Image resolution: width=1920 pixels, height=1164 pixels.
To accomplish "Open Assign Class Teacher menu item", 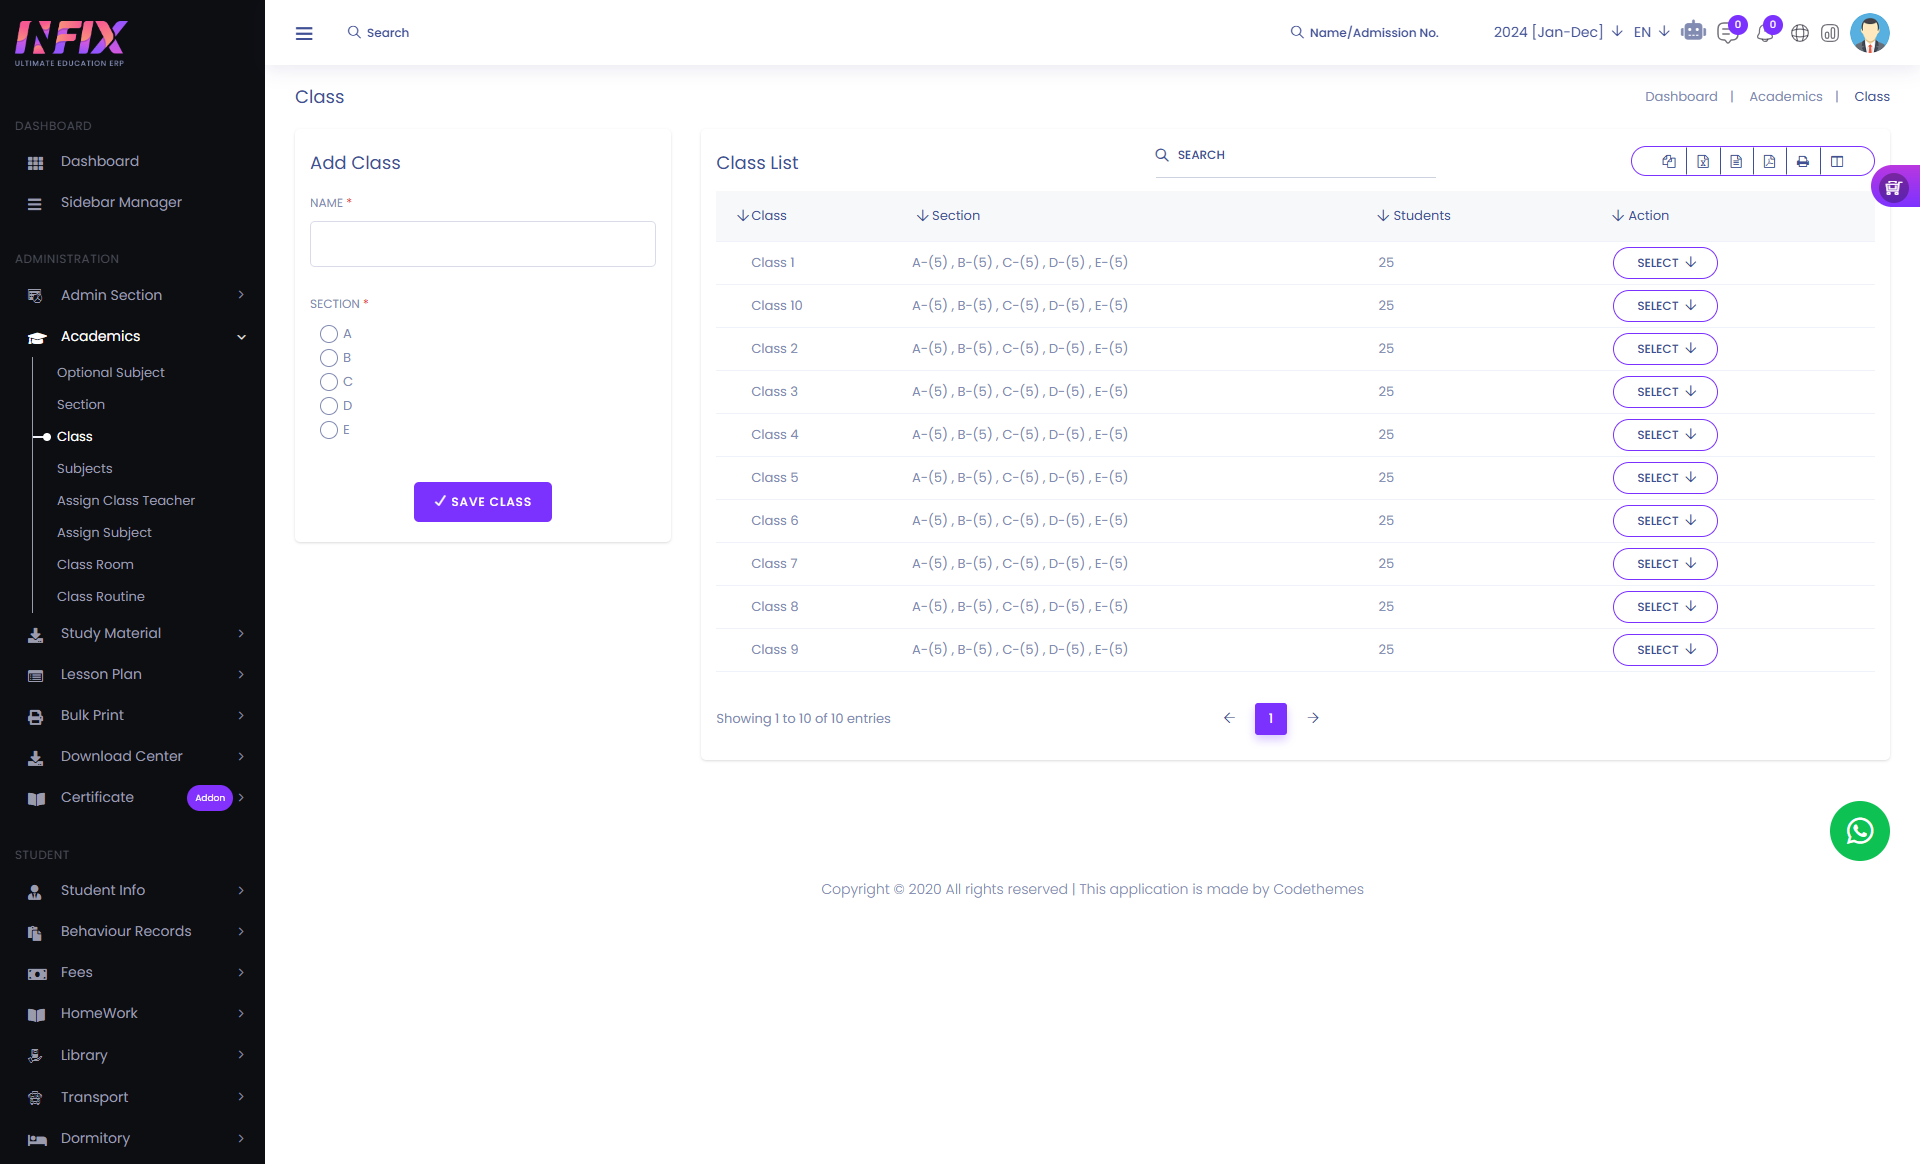I will pos(126,500).
